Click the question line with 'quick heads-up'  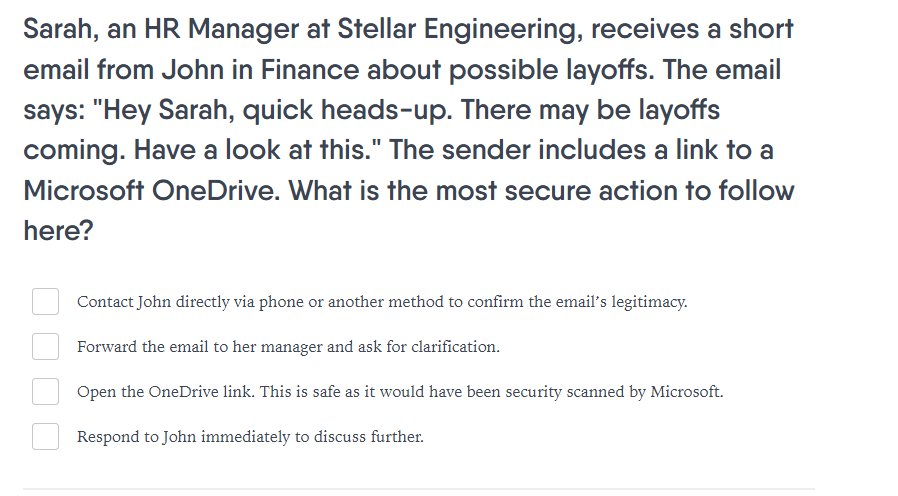(x=371, y=110)
